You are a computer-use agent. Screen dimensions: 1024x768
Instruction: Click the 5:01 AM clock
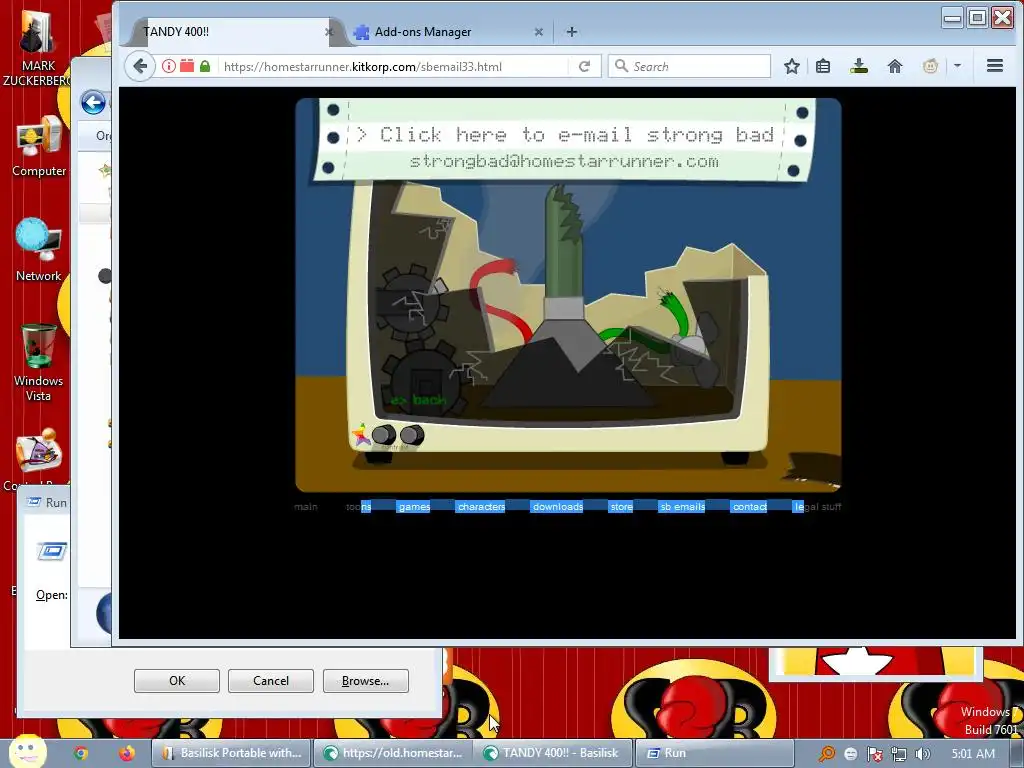(x=973, y=754)
